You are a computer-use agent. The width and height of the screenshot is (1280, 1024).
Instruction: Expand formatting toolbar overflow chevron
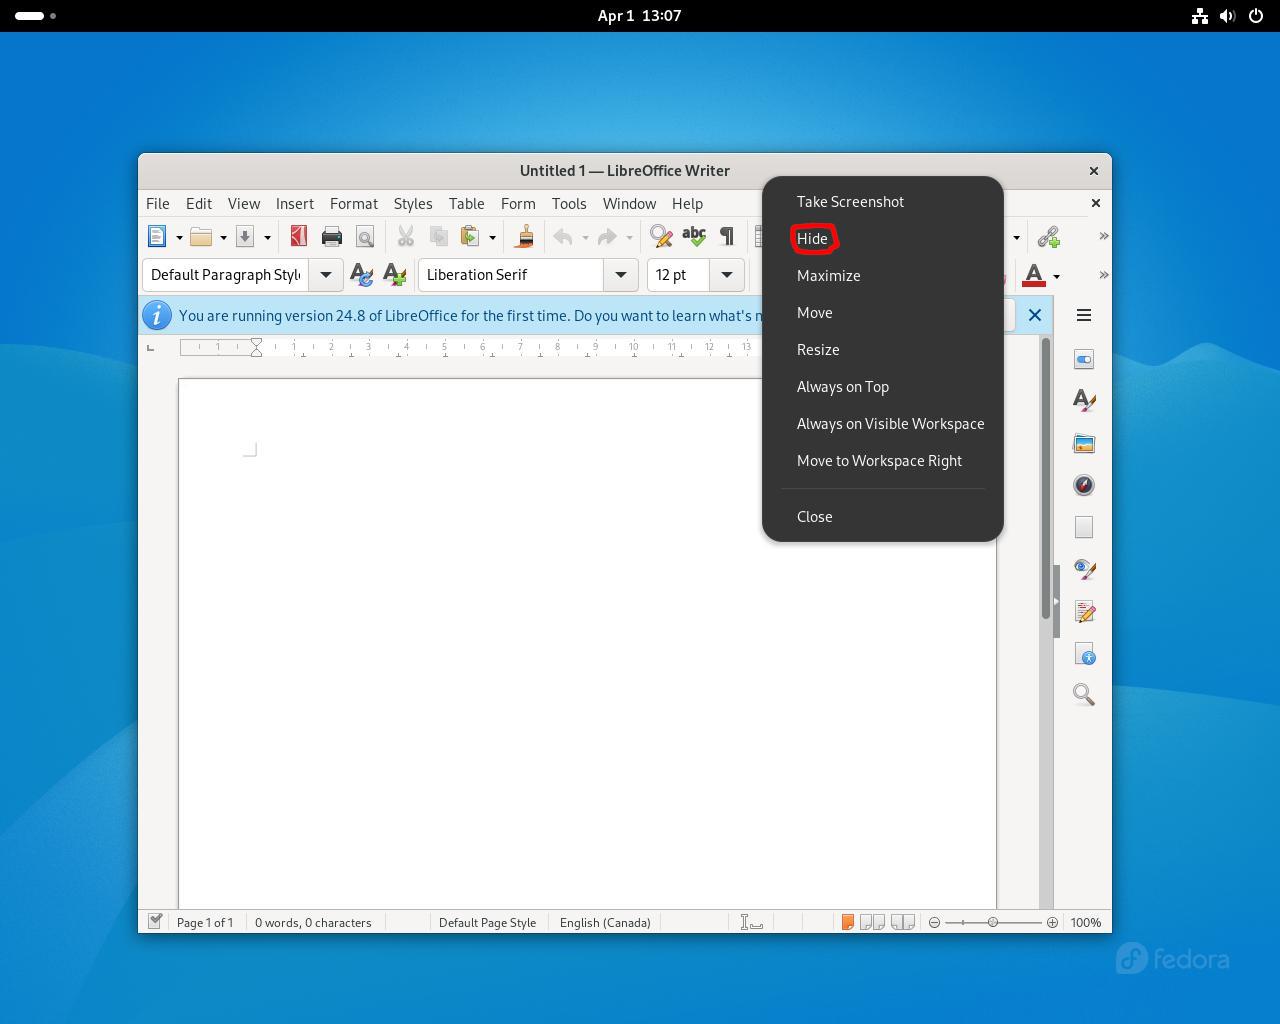click(1104, 275)
